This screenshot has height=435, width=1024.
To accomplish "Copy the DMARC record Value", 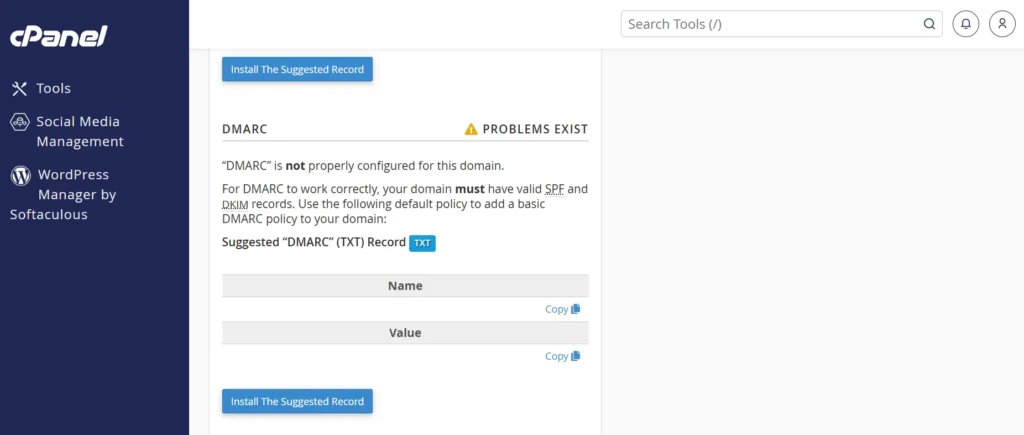I will pos(562,356).
